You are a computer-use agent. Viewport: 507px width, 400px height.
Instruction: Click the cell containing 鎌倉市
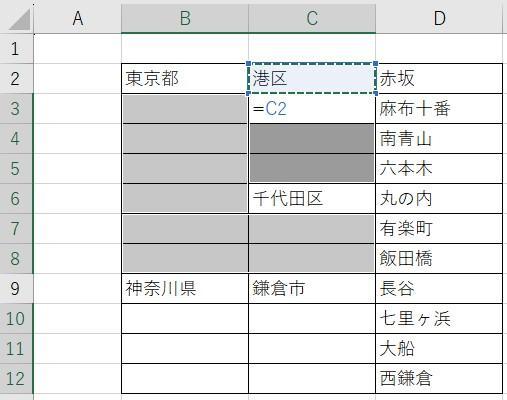click(x=312, y=288)
